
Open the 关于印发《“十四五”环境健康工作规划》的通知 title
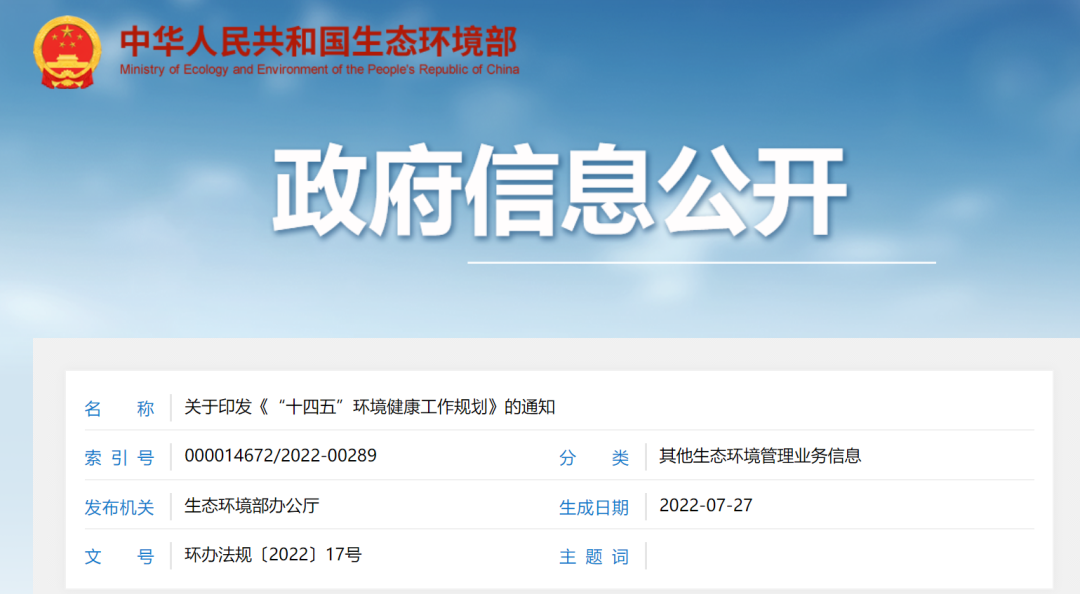369,407
